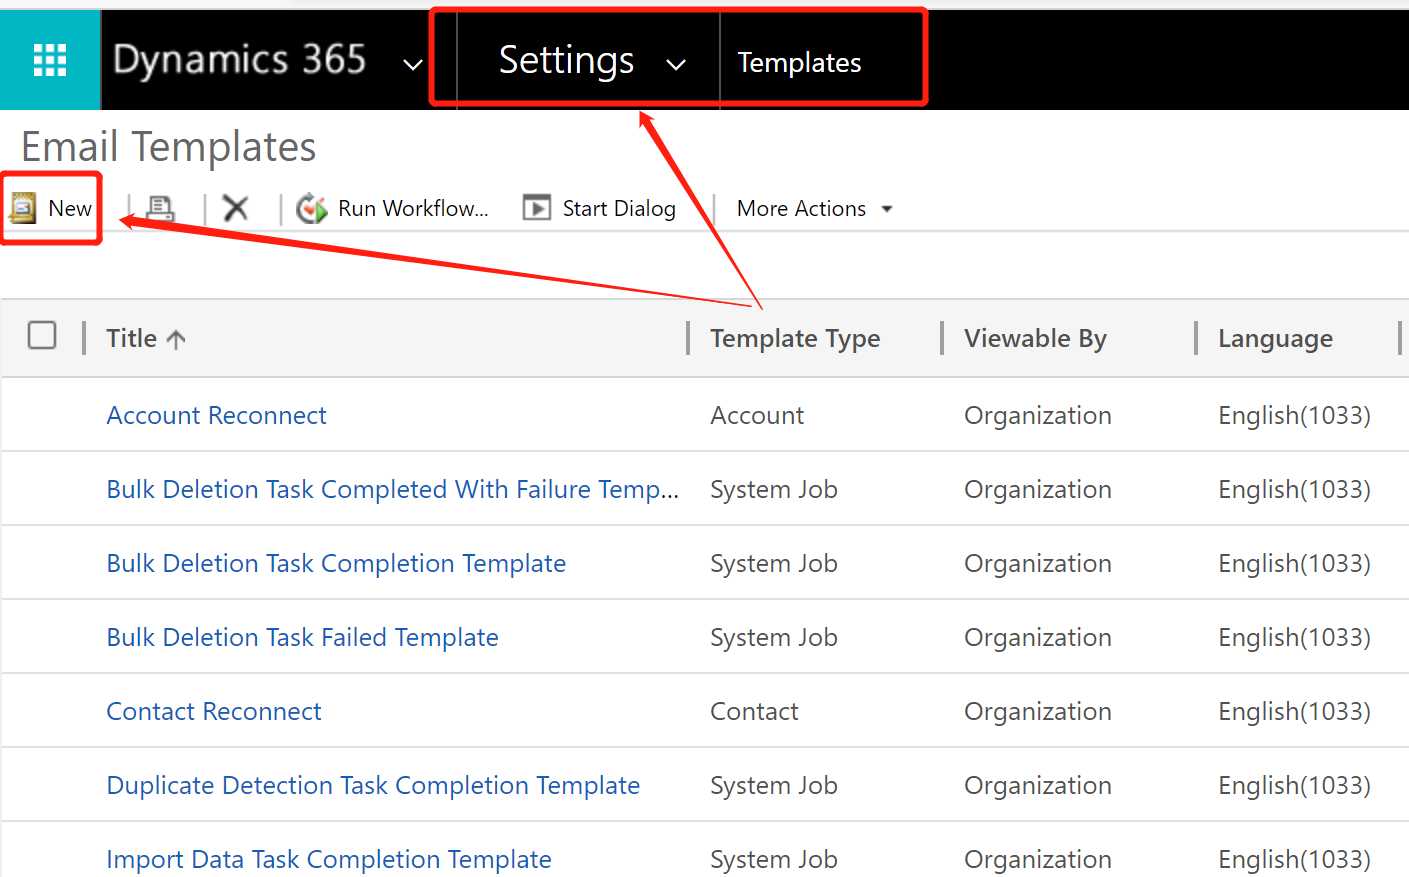Click English(1033) in Bulk Deletion Completion row

click(x=1294, y=563)
